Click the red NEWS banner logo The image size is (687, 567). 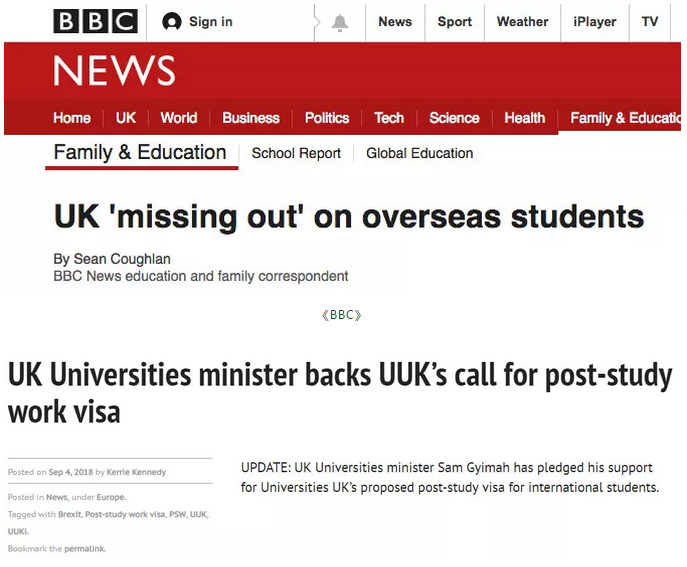coord(114,71)
